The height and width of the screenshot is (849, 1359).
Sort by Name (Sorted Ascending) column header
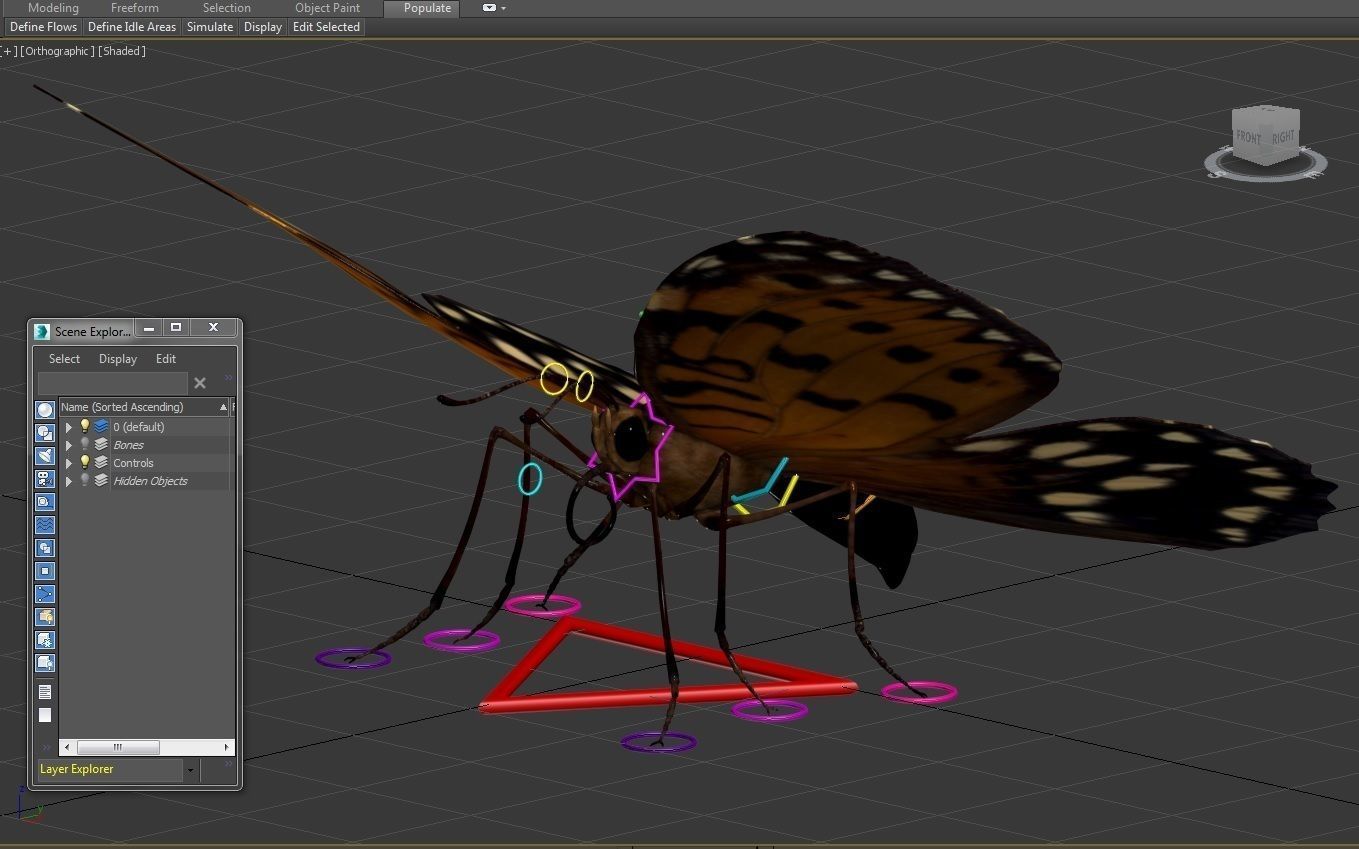[144, 407]
